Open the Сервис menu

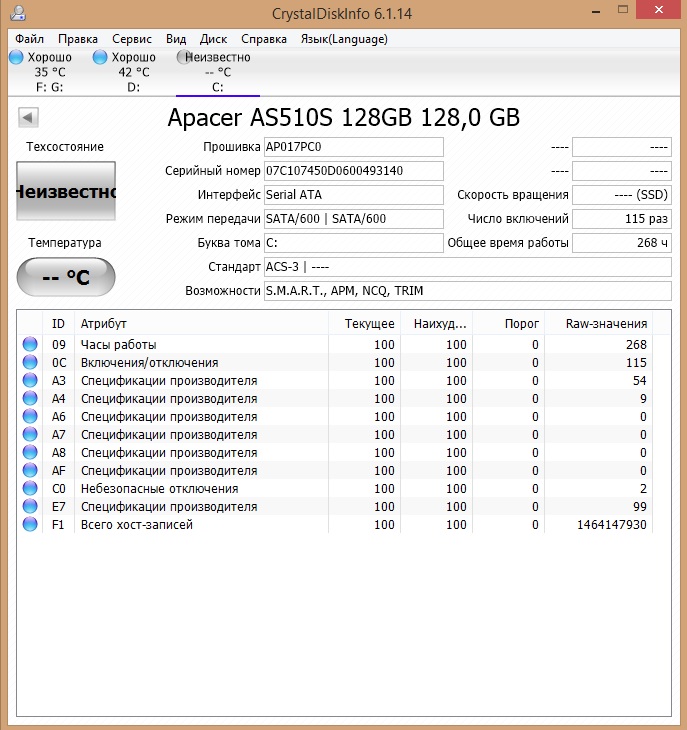(x=132, y=39)
